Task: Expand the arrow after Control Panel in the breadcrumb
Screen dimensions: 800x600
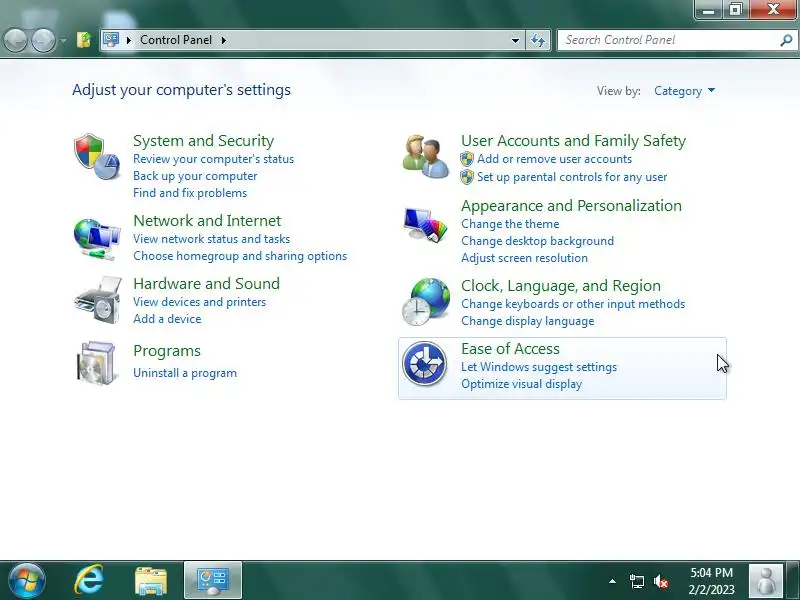Action: coord(223,40)
